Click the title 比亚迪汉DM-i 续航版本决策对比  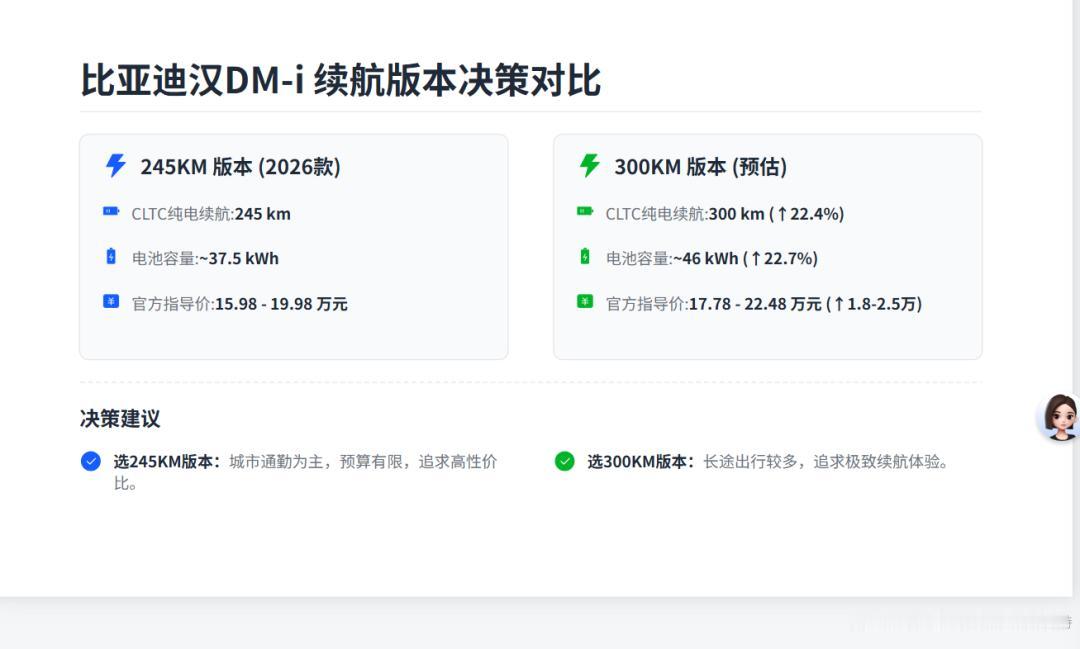tap(341, 80)
